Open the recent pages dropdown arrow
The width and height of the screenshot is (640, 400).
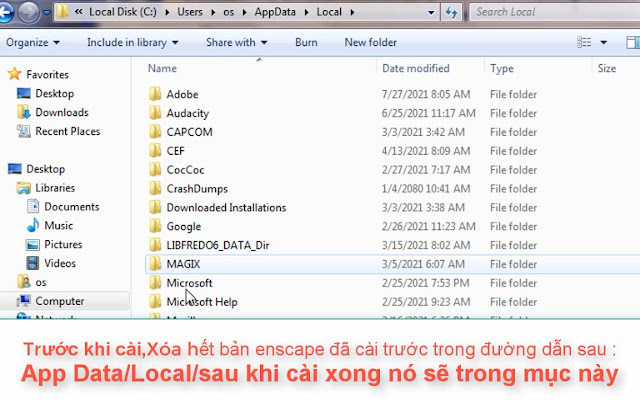47,13
